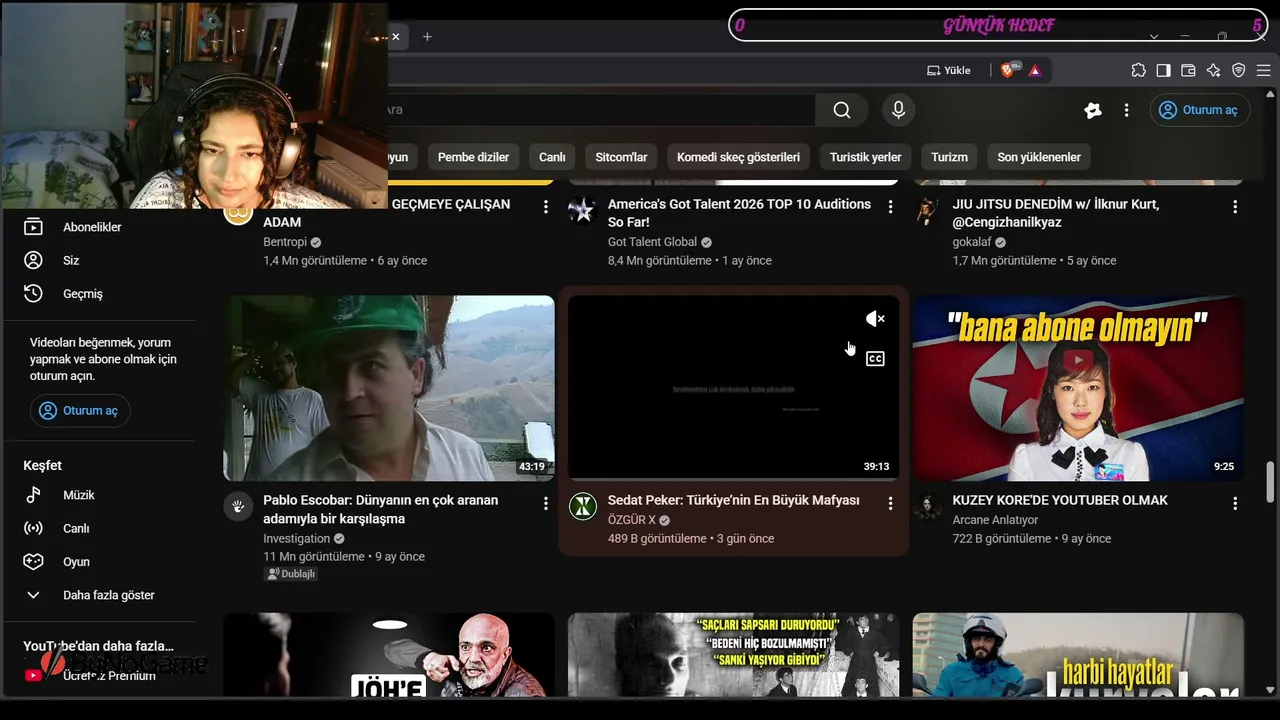The width and height of the screenshot is (1280, 720).
Task: Open the Got Talent Global channel avatar
Action: pos(582,210)
